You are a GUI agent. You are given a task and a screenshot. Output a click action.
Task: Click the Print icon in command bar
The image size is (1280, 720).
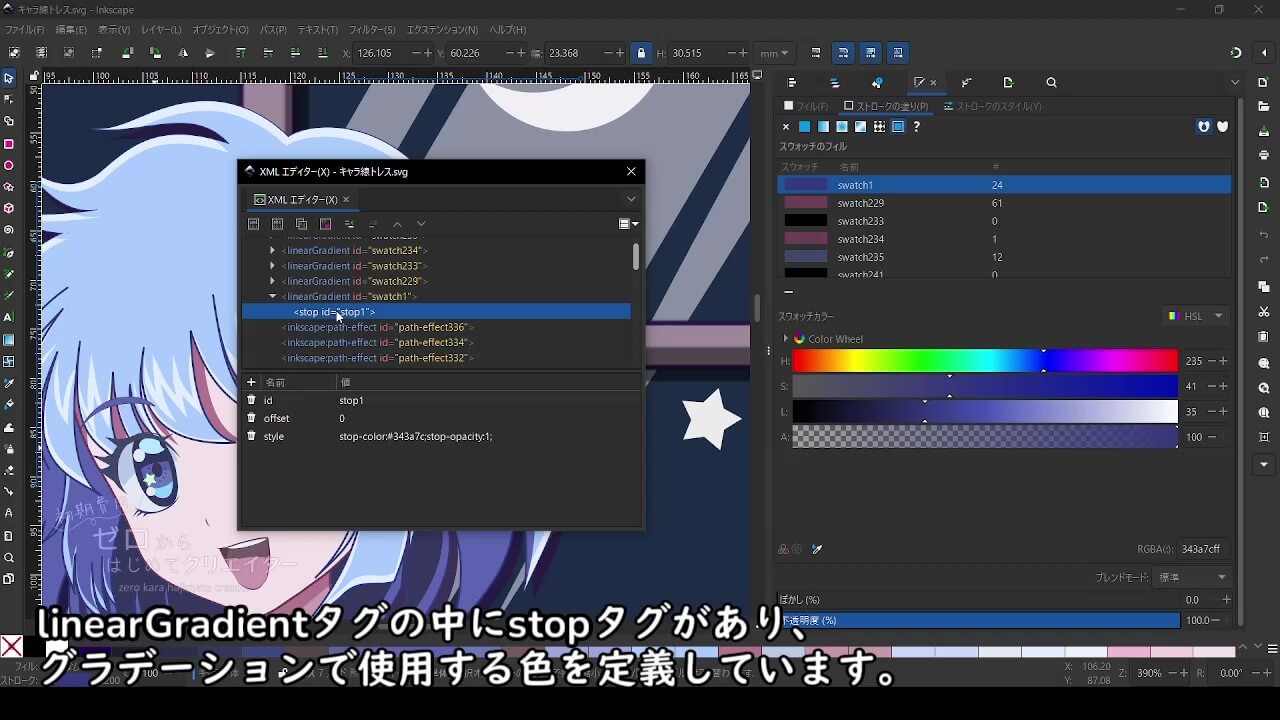[x=1264, y=155]
